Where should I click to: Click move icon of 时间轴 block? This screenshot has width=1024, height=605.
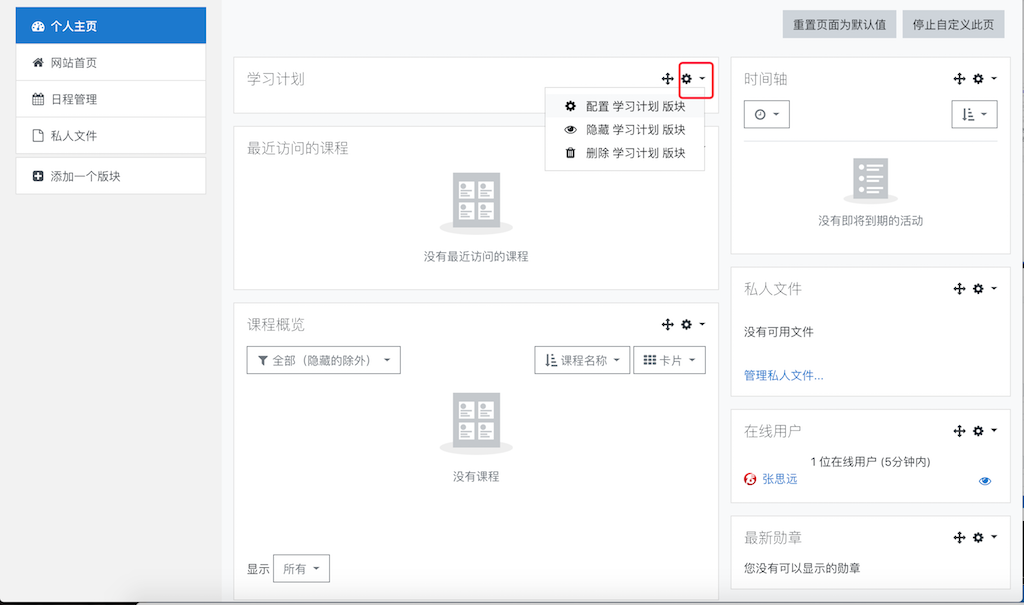959,79
